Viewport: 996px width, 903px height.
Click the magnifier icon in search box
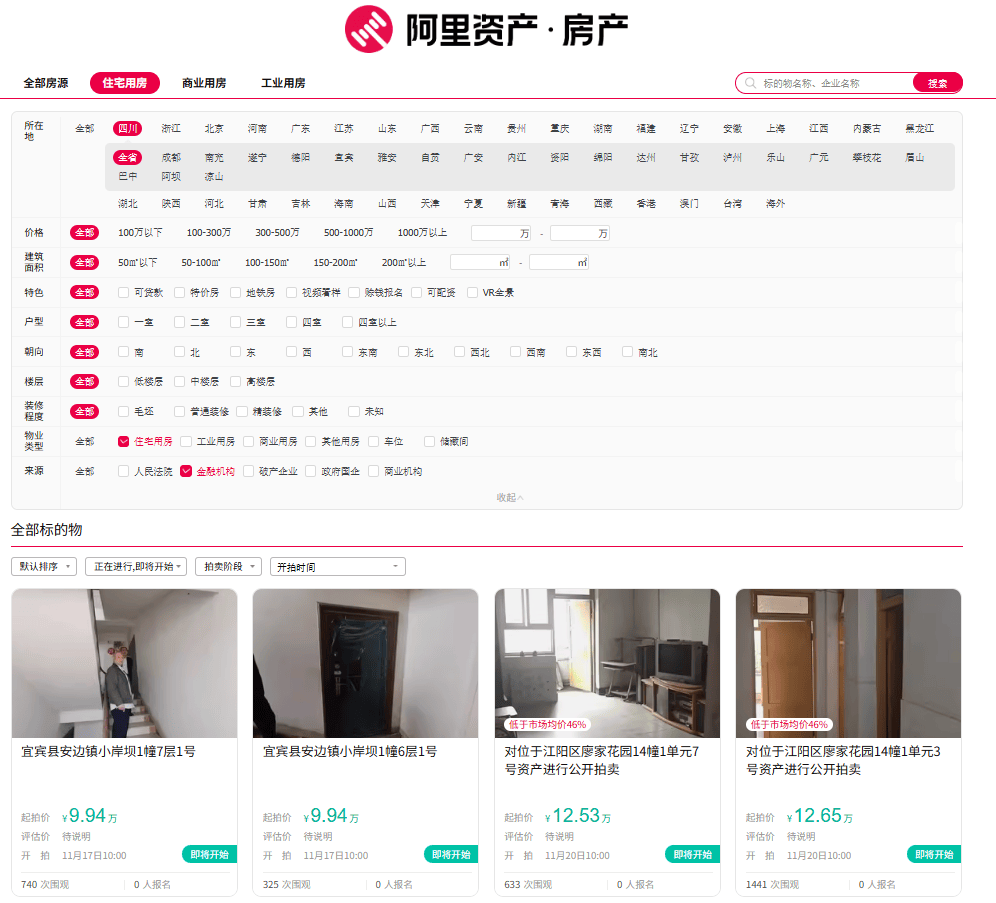749,83
